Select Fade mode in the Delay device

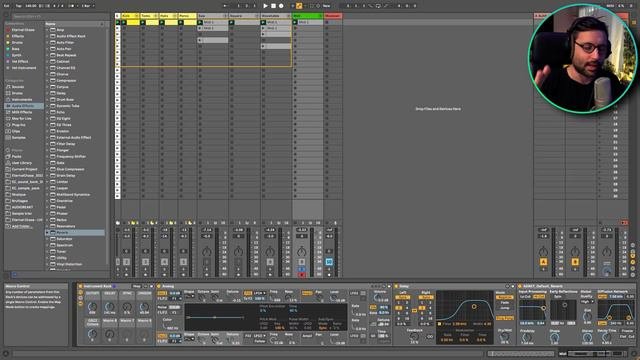coord(504,303)
